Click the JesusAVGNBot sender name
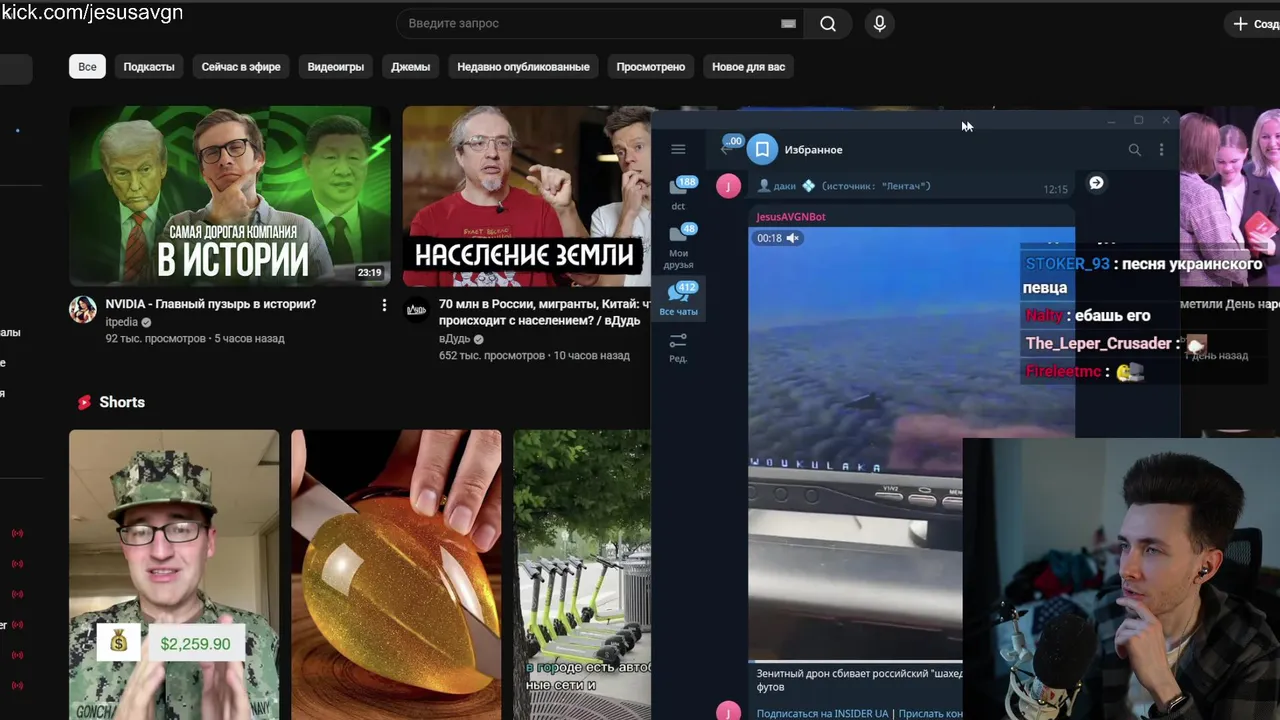This screenshot has width=1280, height=720. (x=791, y=217)
